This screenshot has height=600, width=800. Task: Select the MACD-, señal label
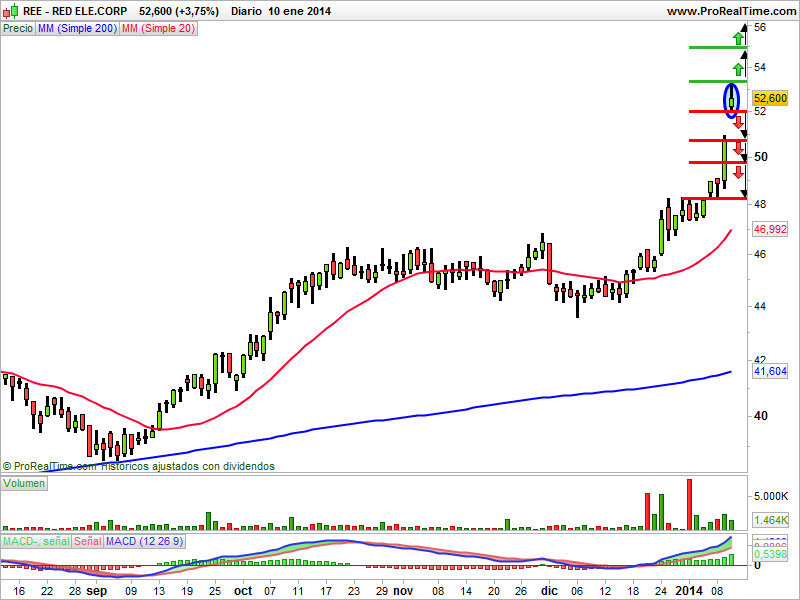click(x=36, y=541)
